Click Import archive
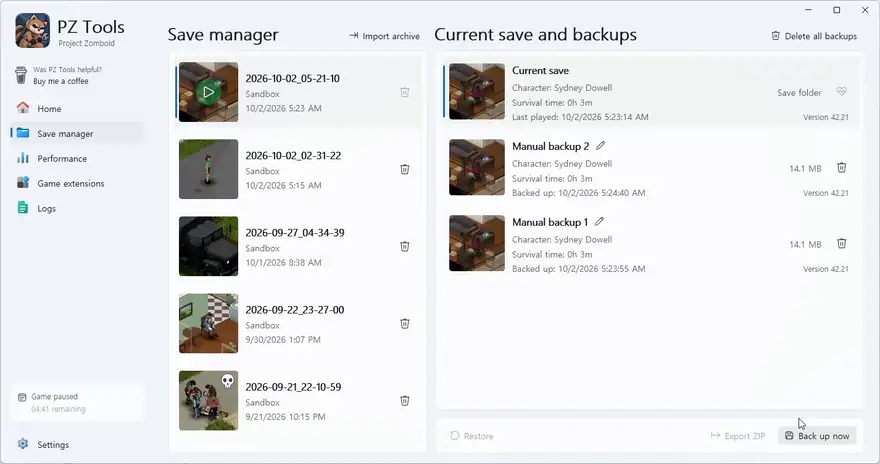The image size is (880, 464). 384,36
